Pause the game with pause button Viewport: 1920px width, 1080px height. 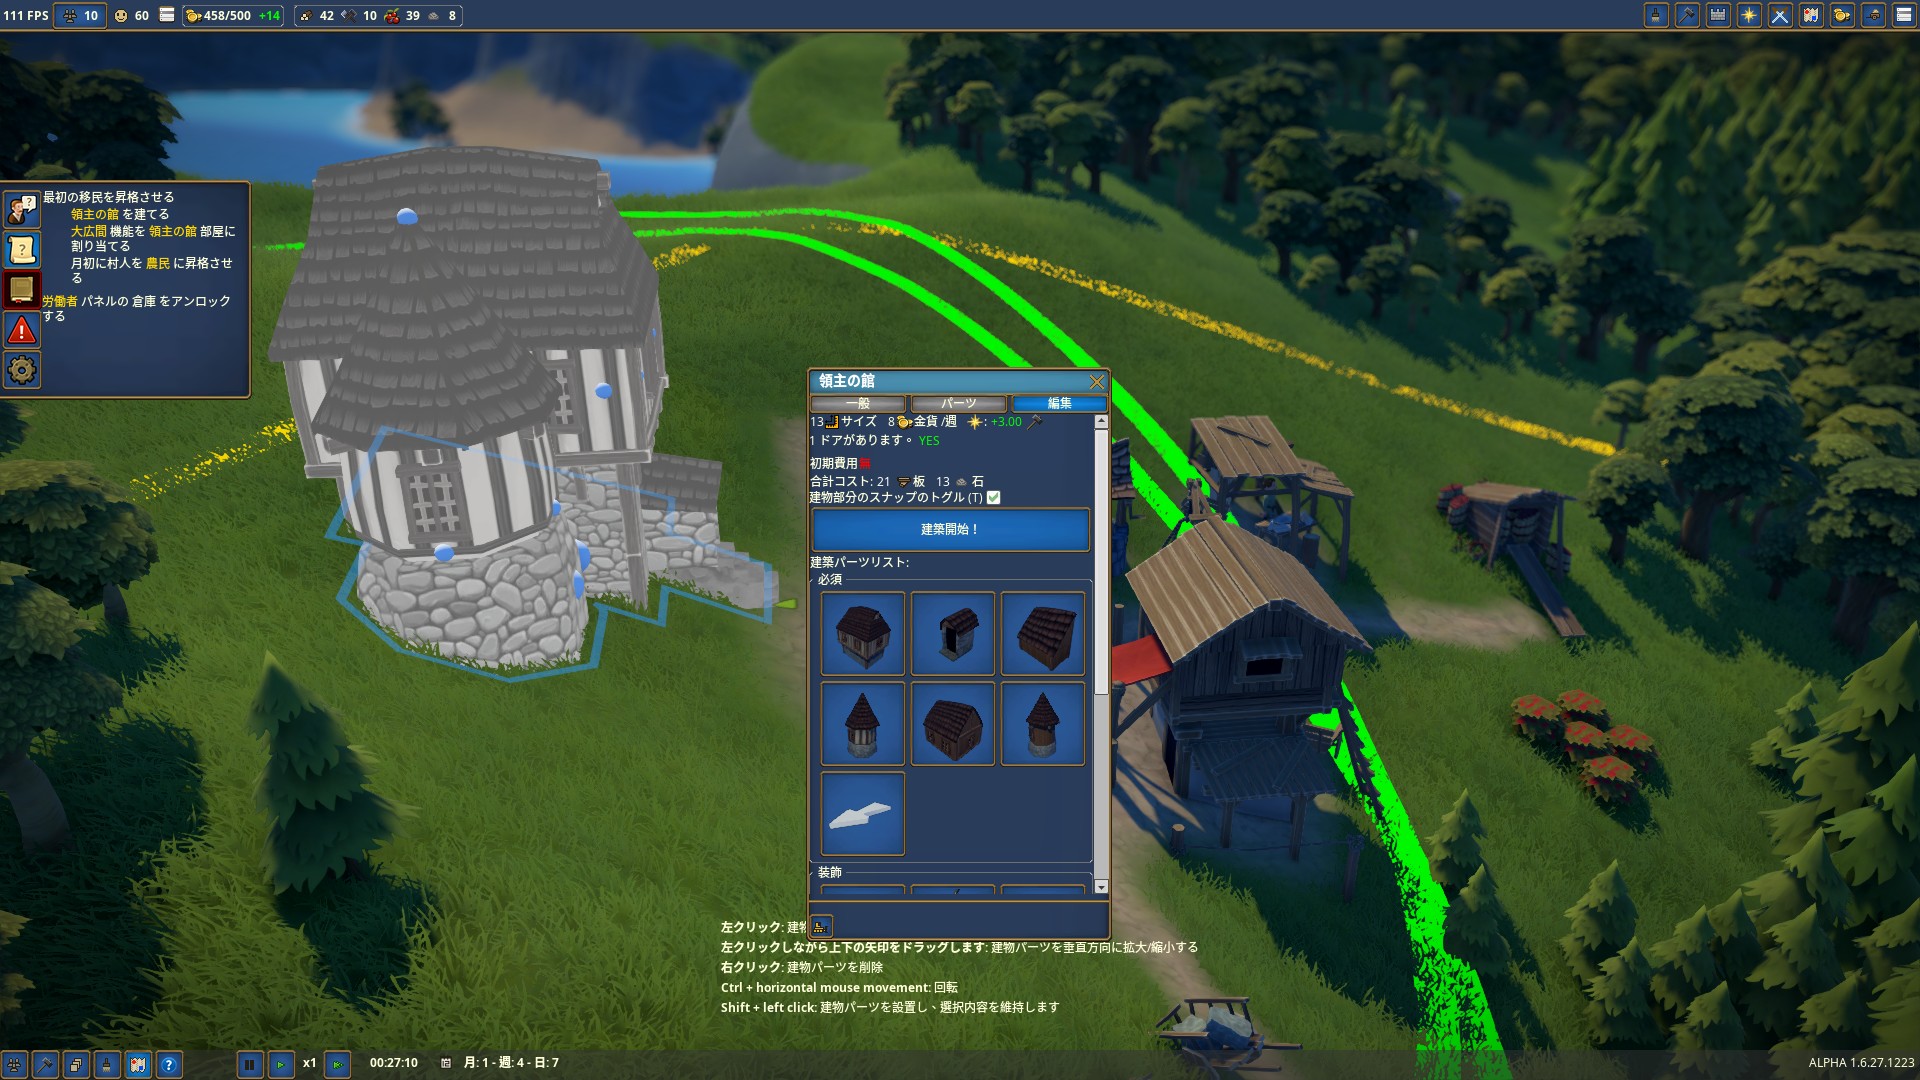coord(250,1064)
